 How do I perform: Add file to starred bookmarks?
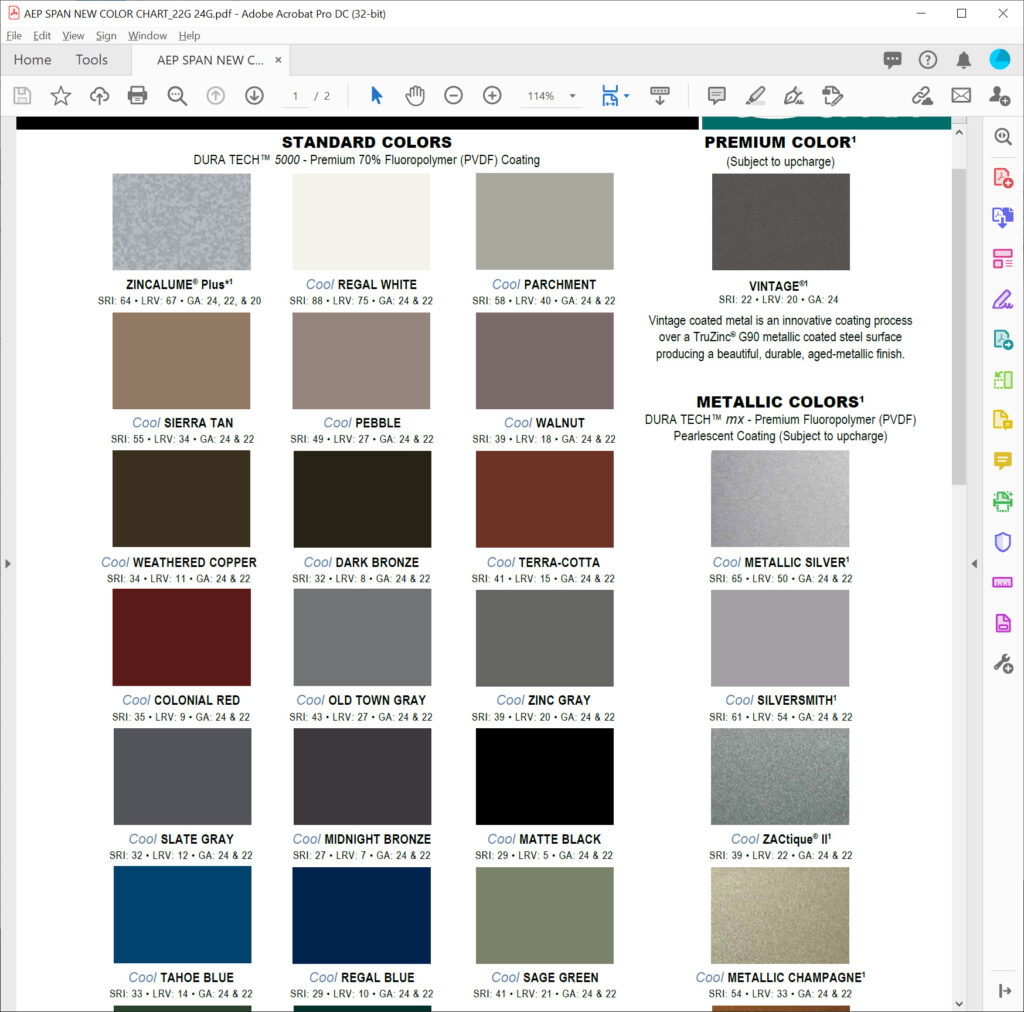tap(61, 96)
